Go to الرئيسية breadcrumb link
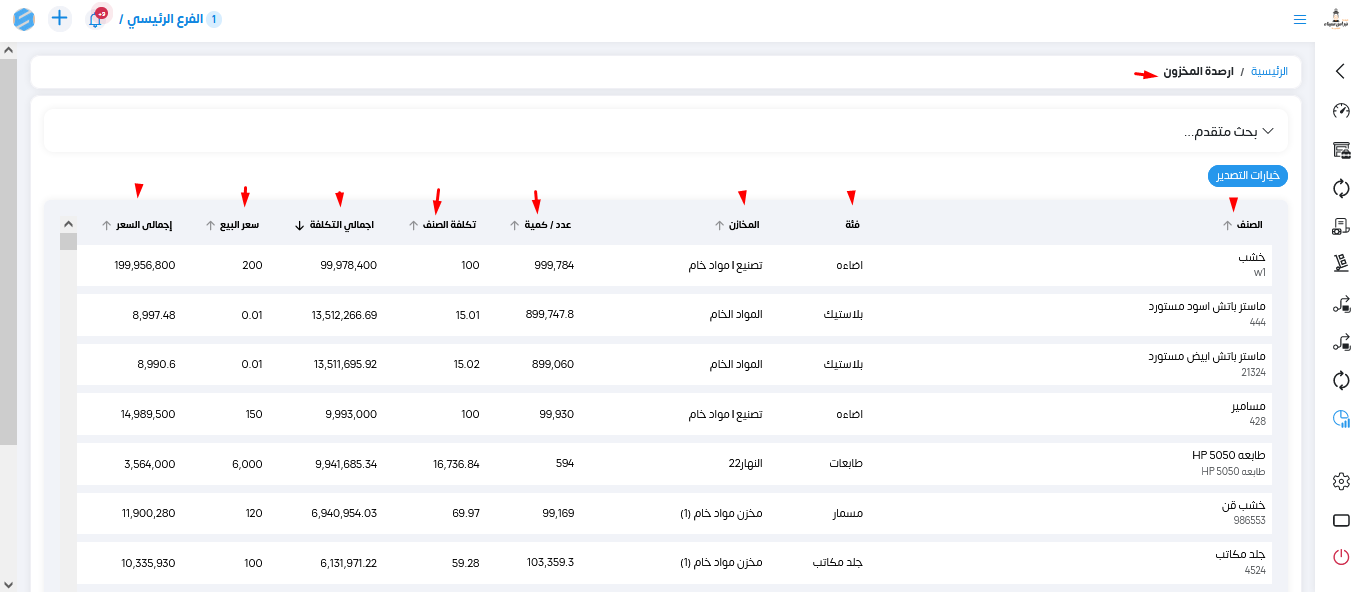 point(1269,72)
